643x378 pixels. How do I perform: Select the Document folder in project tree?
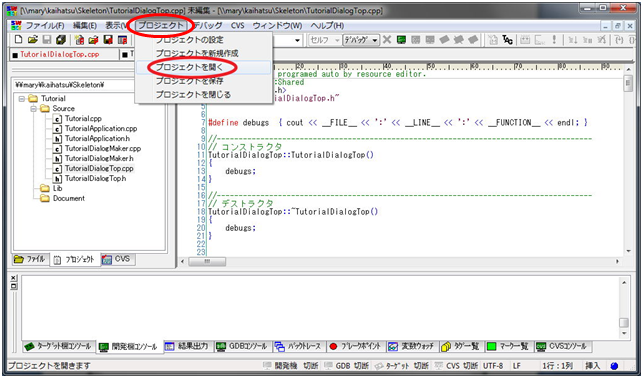(68, 198)
